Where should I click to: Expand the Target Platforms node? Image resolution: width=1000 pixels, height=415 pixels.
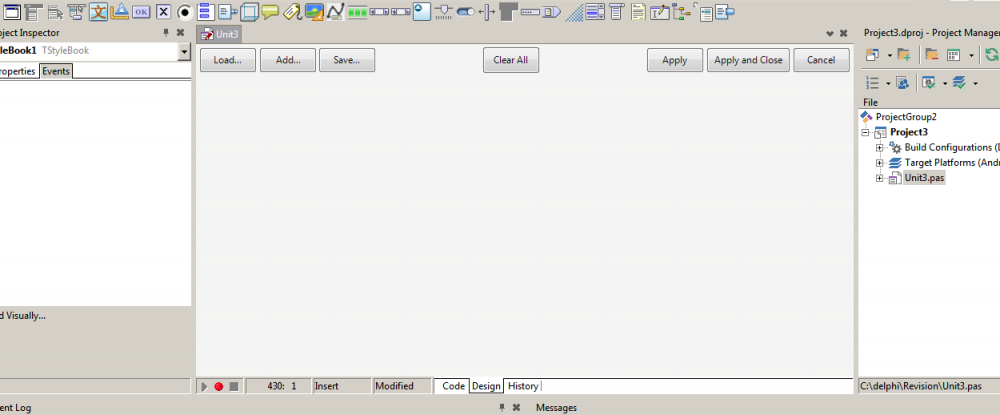click(x=879, y=163)
